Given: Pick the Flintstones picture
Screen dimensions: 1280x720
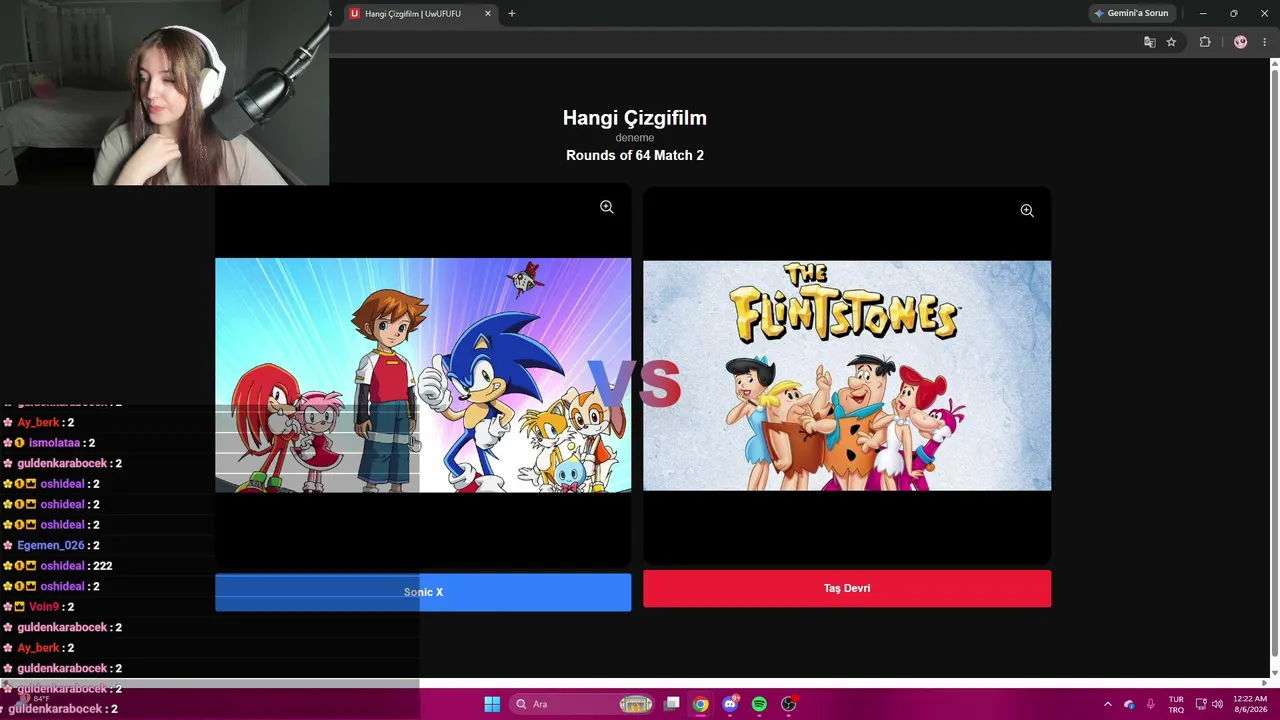Looking at the screenshot, I should [x=847, y=375].
